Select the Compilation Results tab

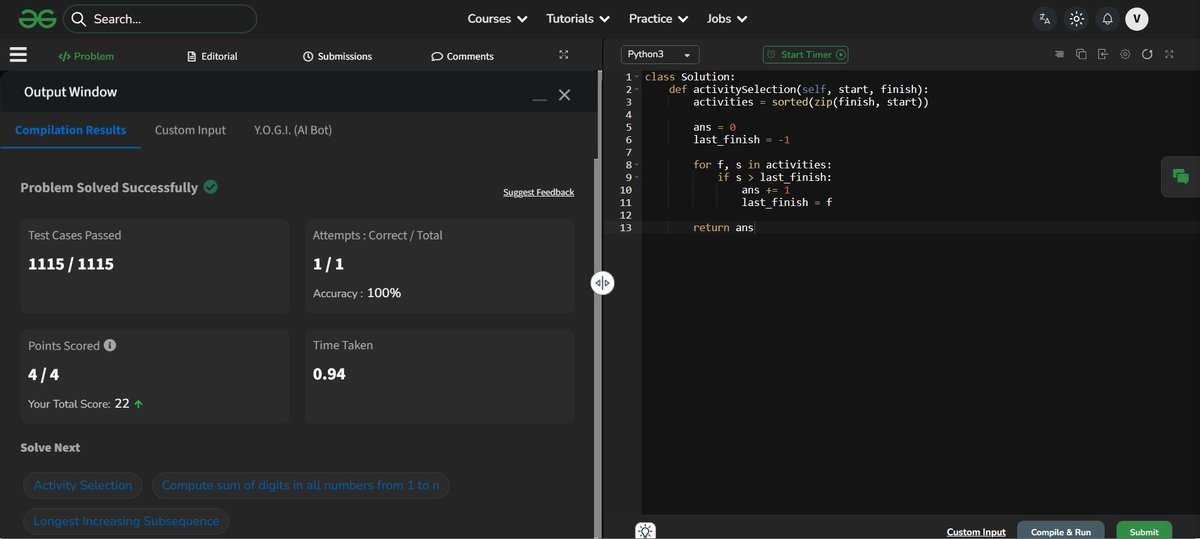click(x=71, y=130)
